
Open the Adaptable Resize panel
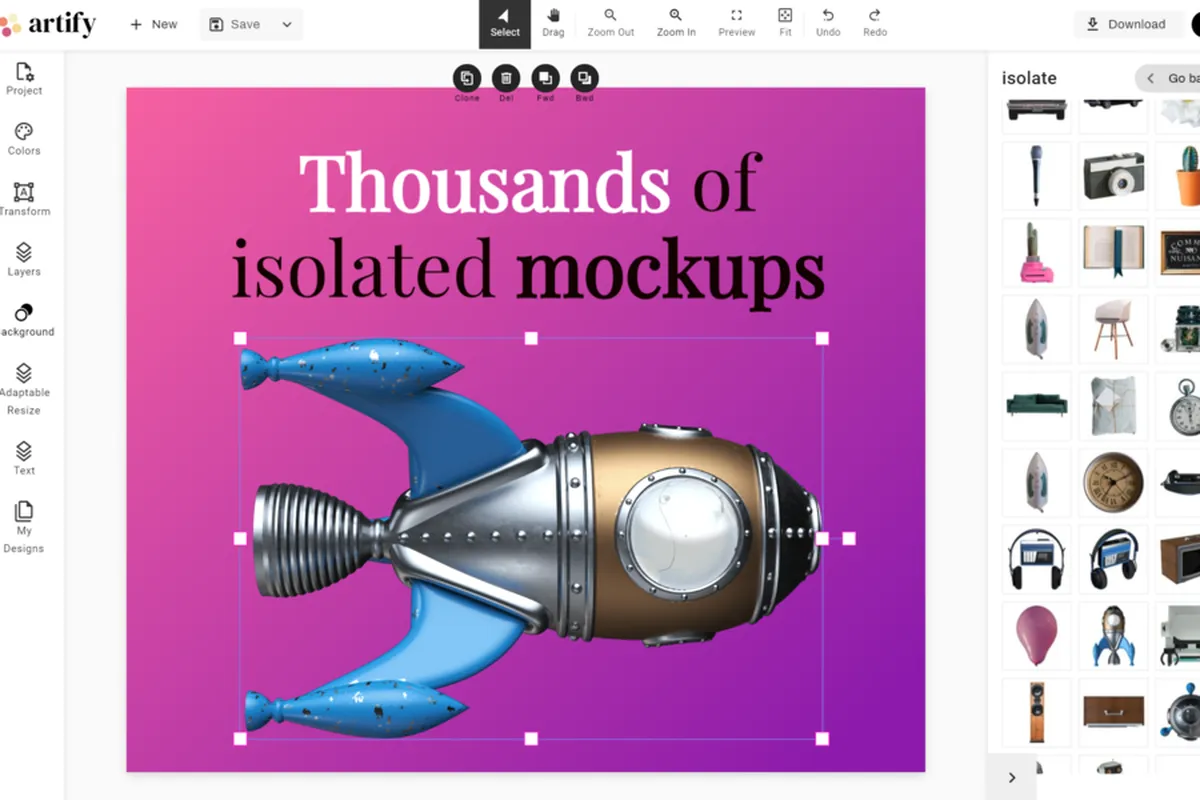coord(24,389)
